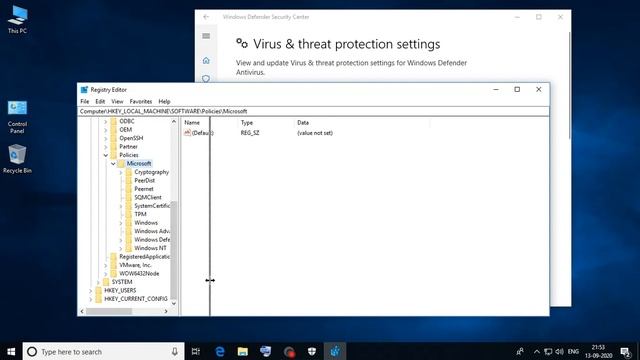Click Registry Editor title bar icon
Viewport: 640px width, 360px height.
(84, 90)
